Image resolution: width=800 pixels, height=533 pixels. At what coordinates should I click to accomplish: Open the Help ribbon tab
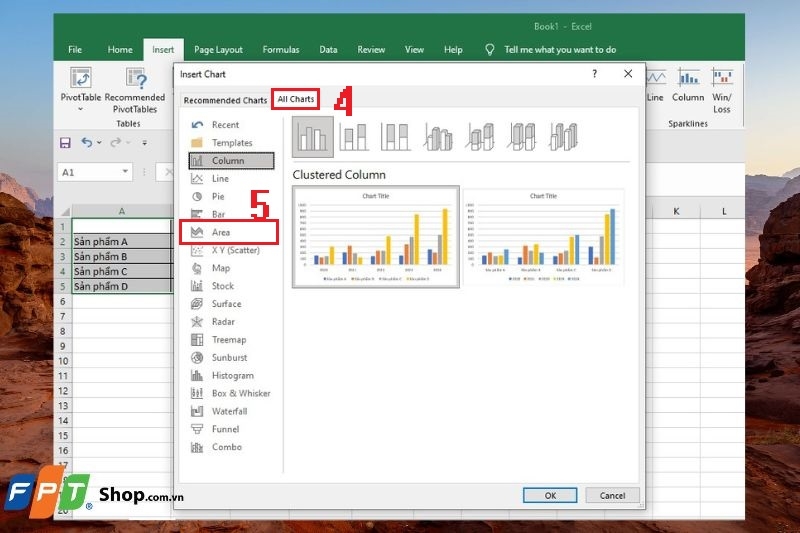point(453,49)
